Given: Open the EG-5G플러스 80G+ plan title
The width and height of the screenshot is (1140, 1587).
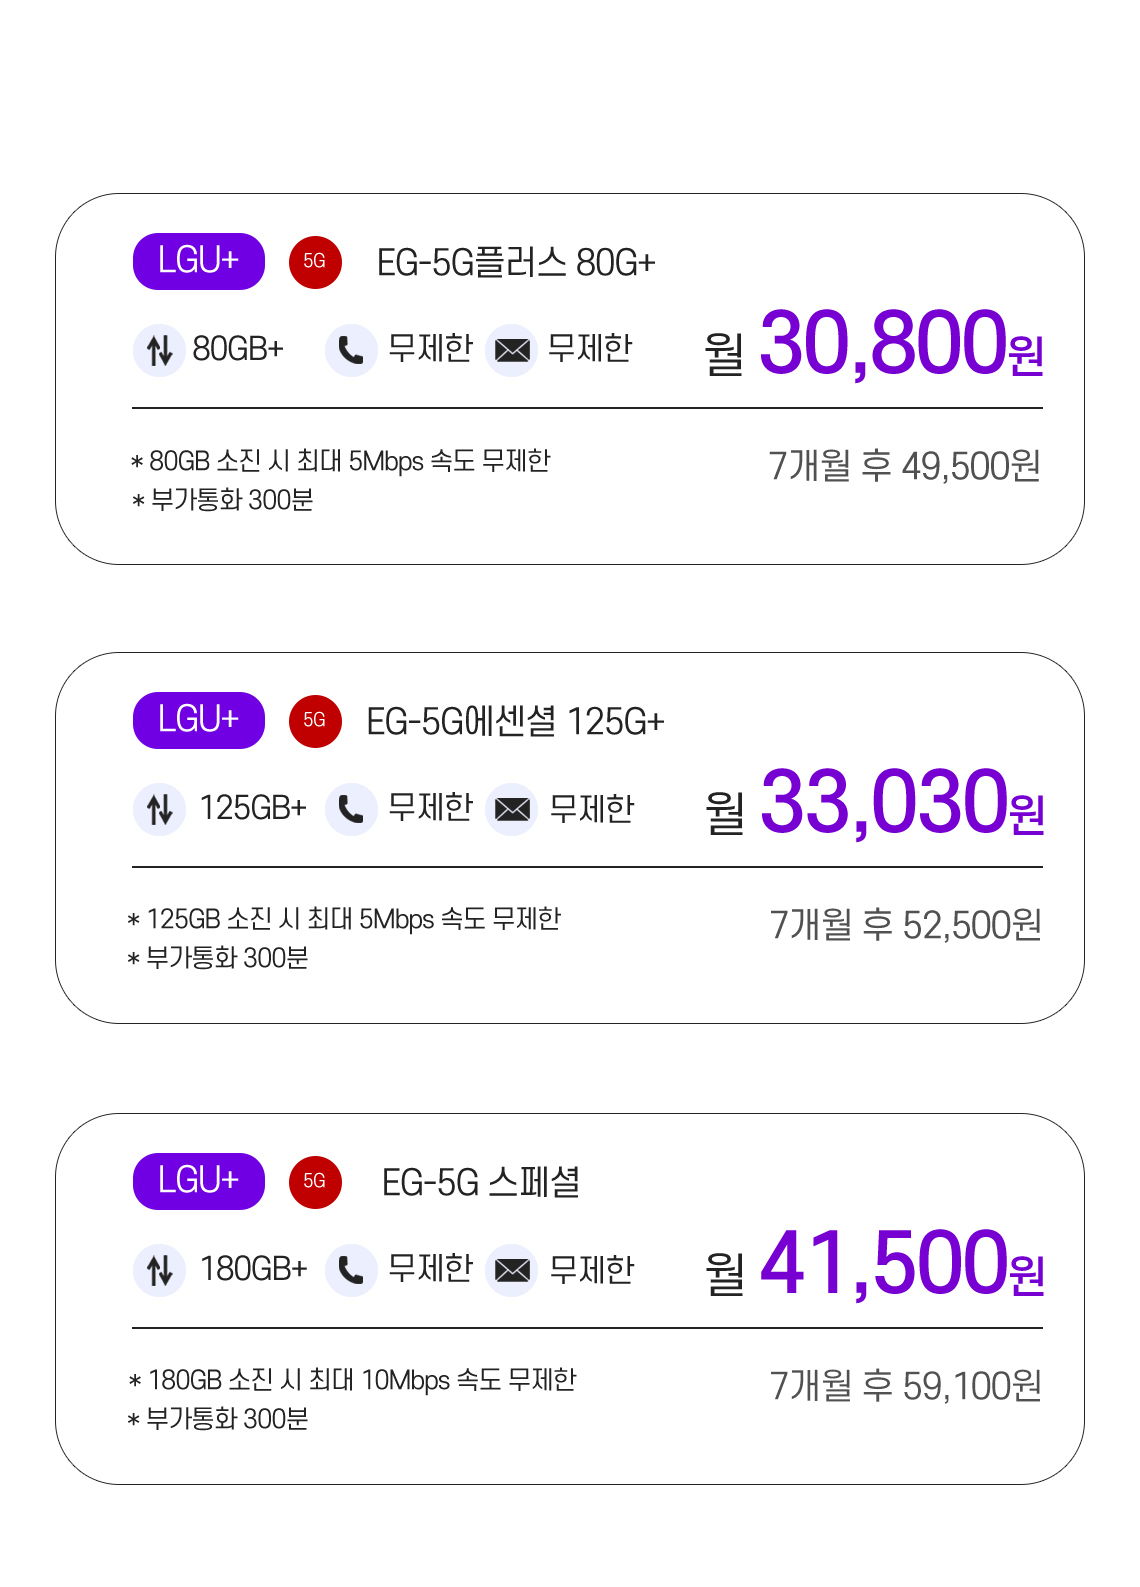Looking at the screenshot, I should click(516, 263).
